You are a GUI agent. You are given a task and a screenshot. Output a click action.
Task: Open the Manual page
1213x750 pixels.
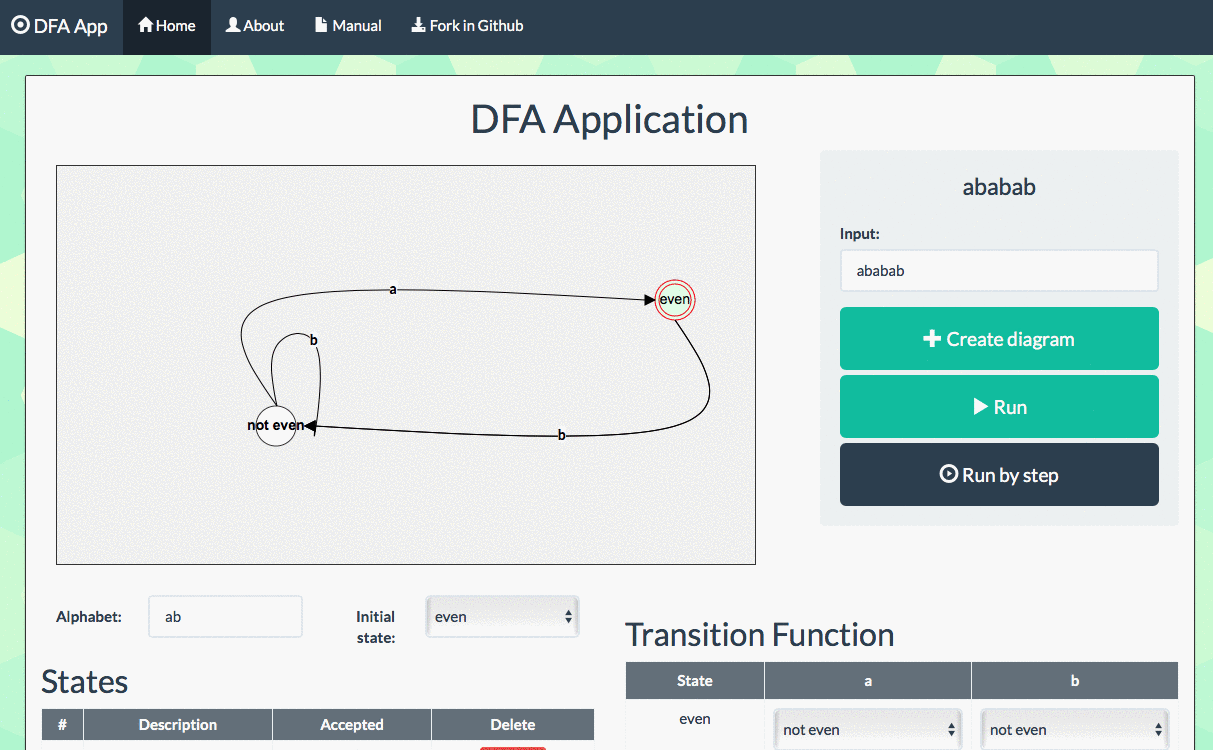click(348, 25)
